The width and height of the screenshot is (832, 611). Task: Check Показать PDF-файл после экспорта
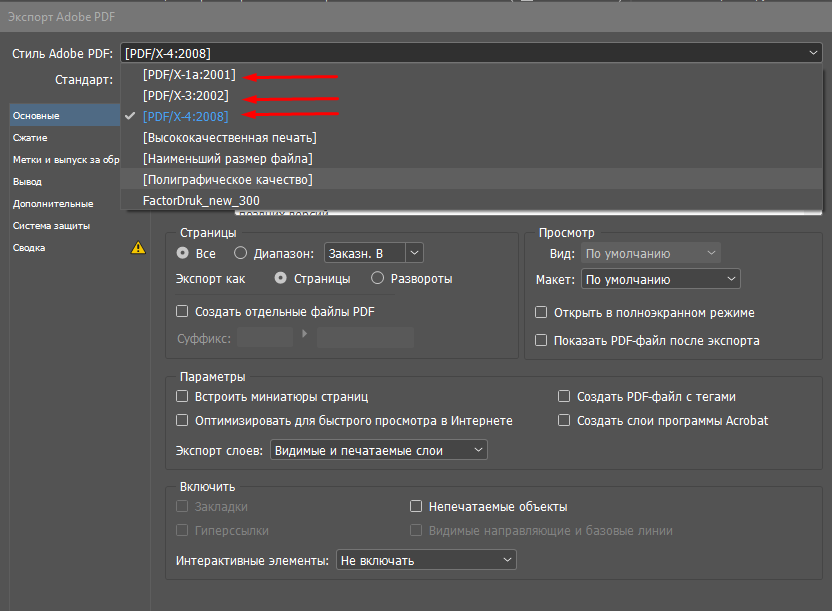(x=541, y=340)
